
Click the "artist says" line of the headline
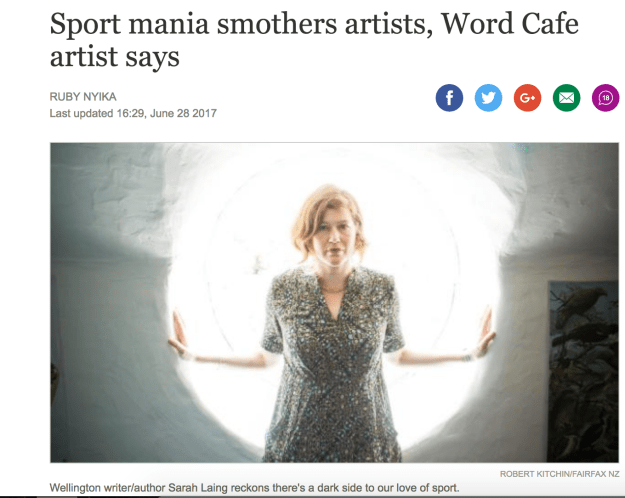tap(114, 57)
